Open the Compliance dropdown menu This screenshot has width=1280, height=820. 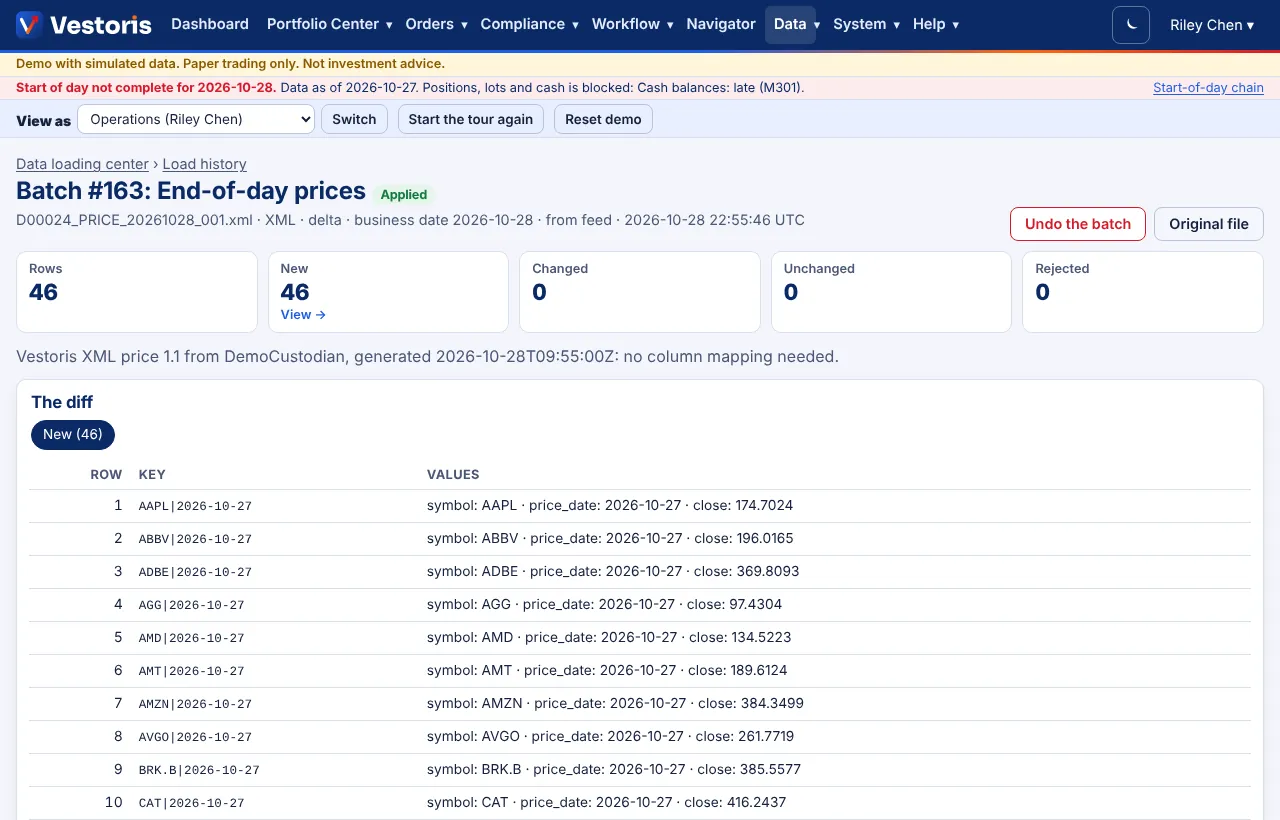[x=529, y=24]
